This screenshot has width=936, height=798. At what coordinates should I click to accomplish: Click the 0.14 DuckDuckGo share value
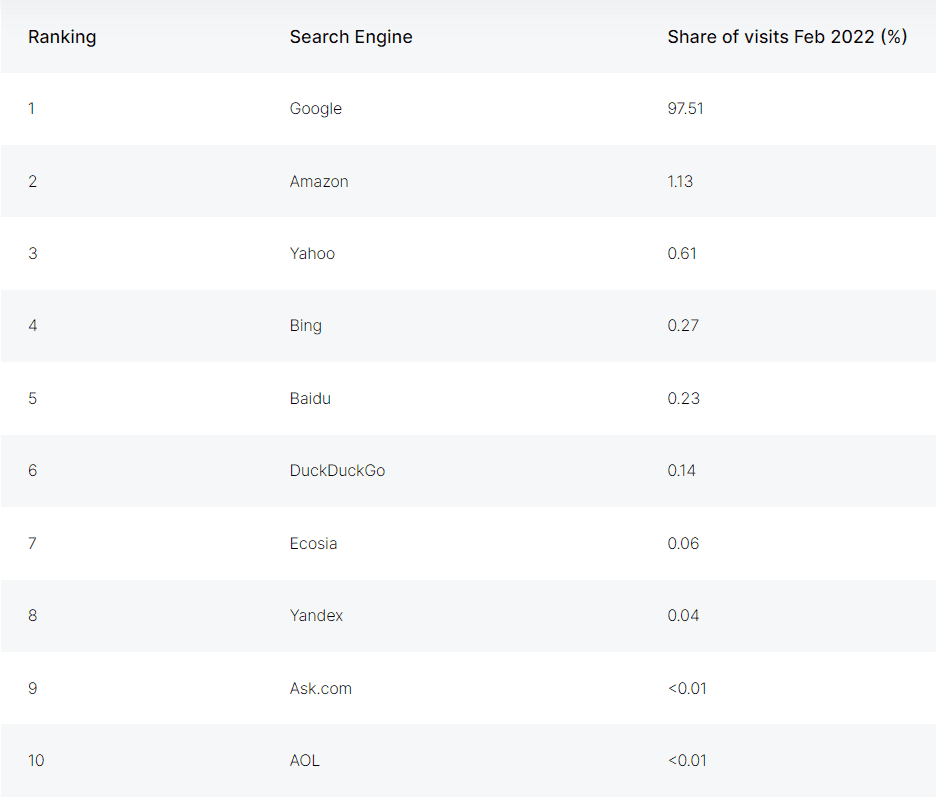click(682, 471)
